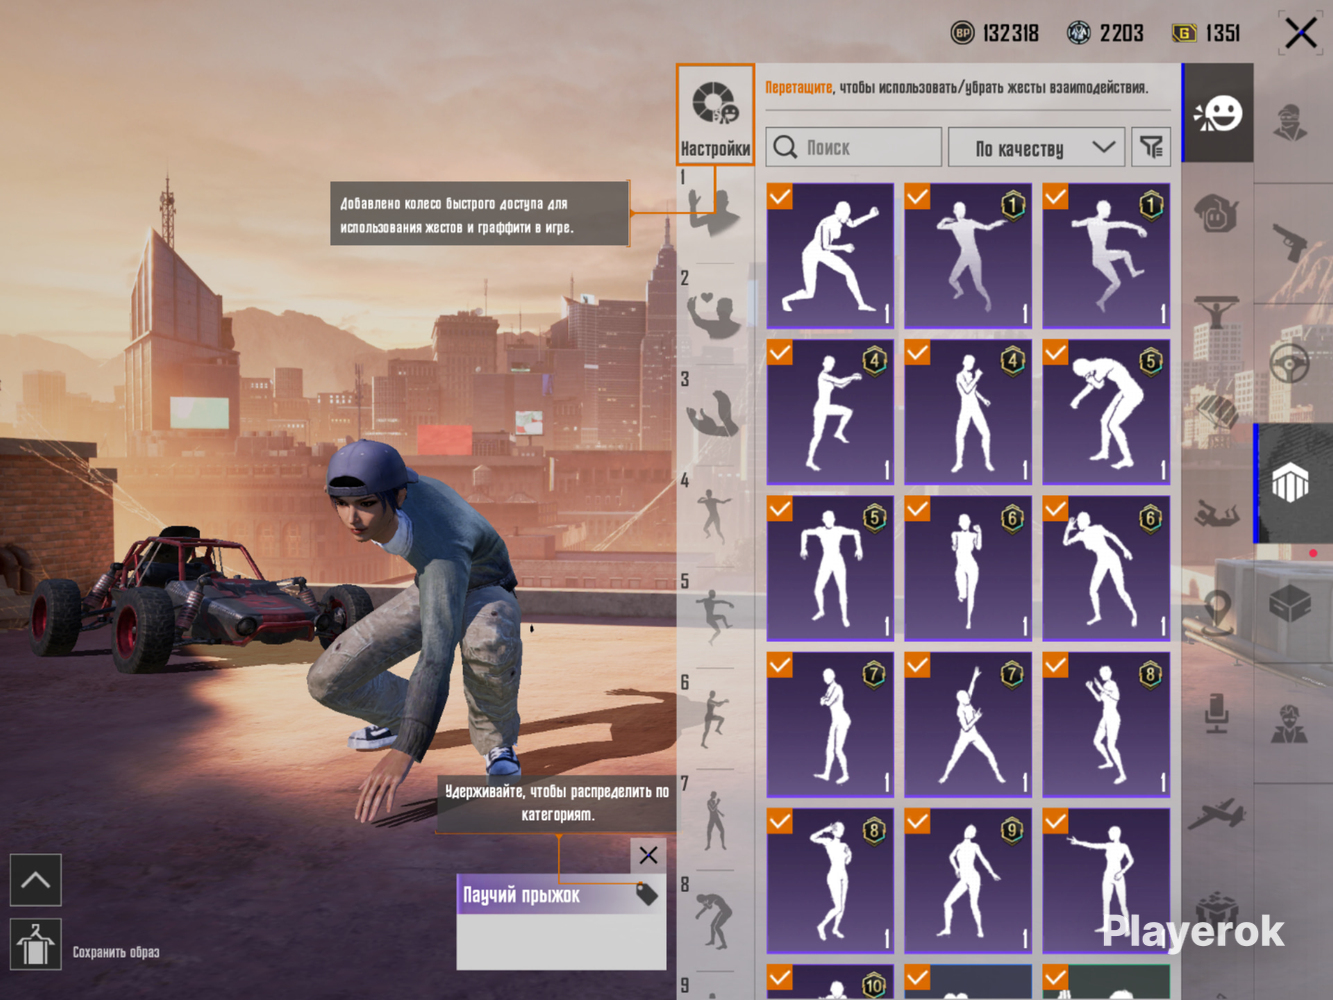Open the По качеству sort dropdown
Image resolution: width=1333 pixels, height=1000 pixels.
point(1036,148)
